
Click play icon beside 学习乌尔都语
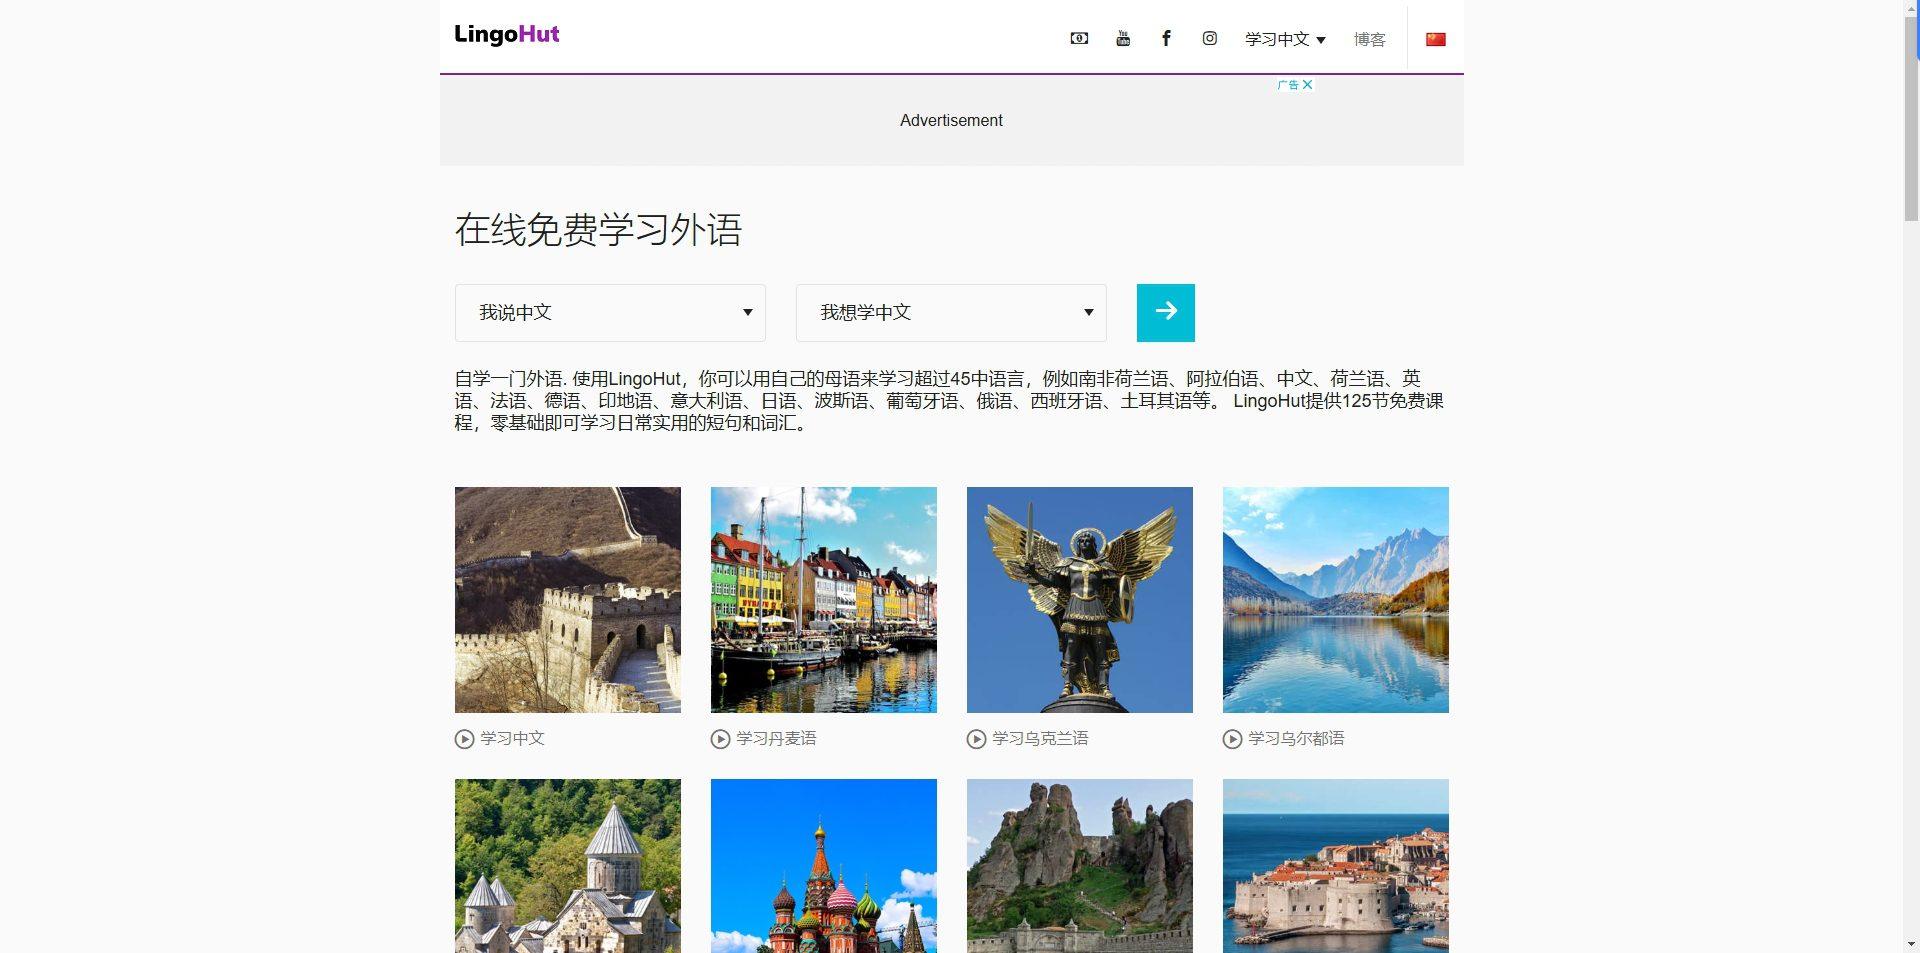(x=1232, y=739)
